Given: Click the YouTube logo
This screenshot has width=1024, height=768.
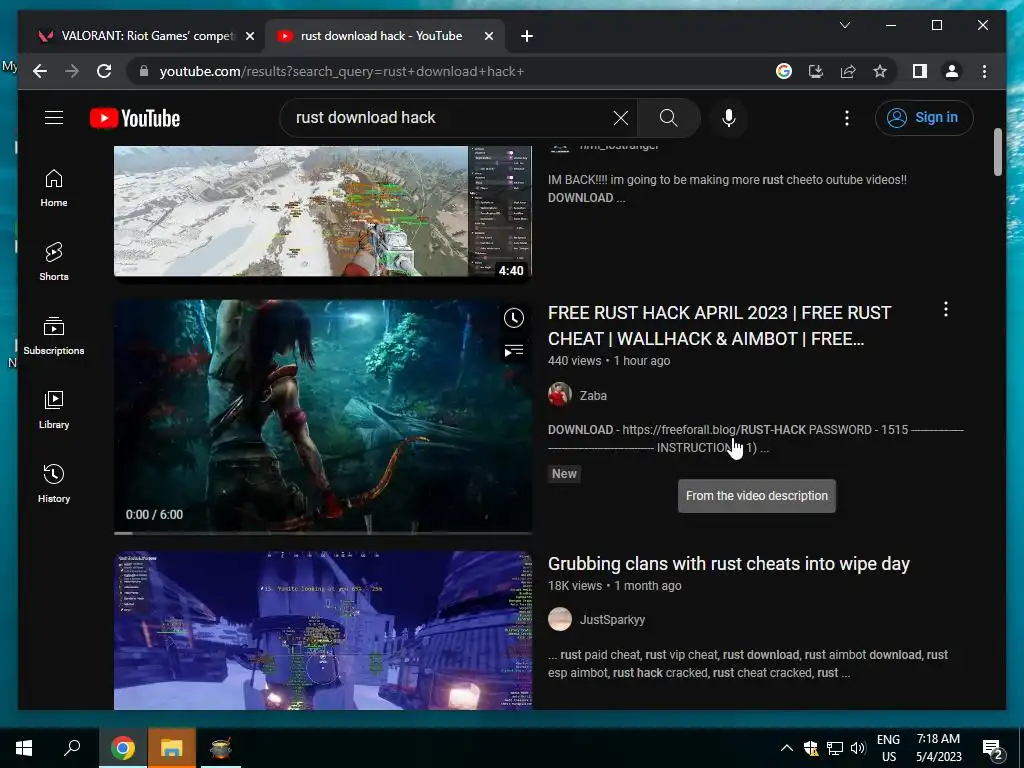Looking at the screenshot, I should 135,118.
